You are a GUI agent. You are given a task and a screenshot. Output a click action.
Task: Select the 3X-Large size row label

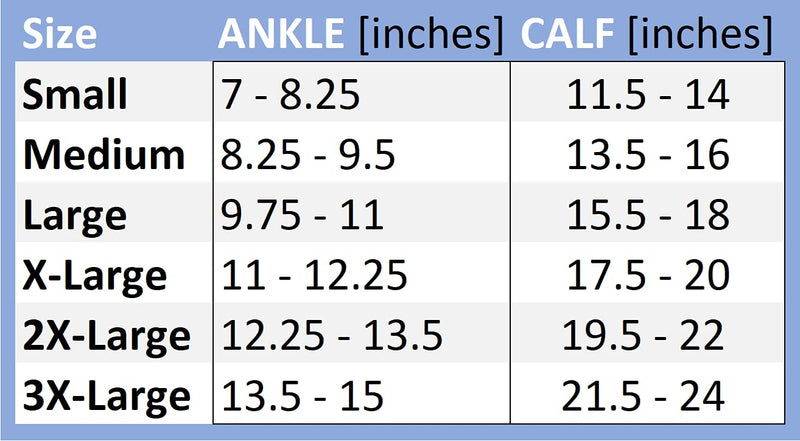(107, 397)
